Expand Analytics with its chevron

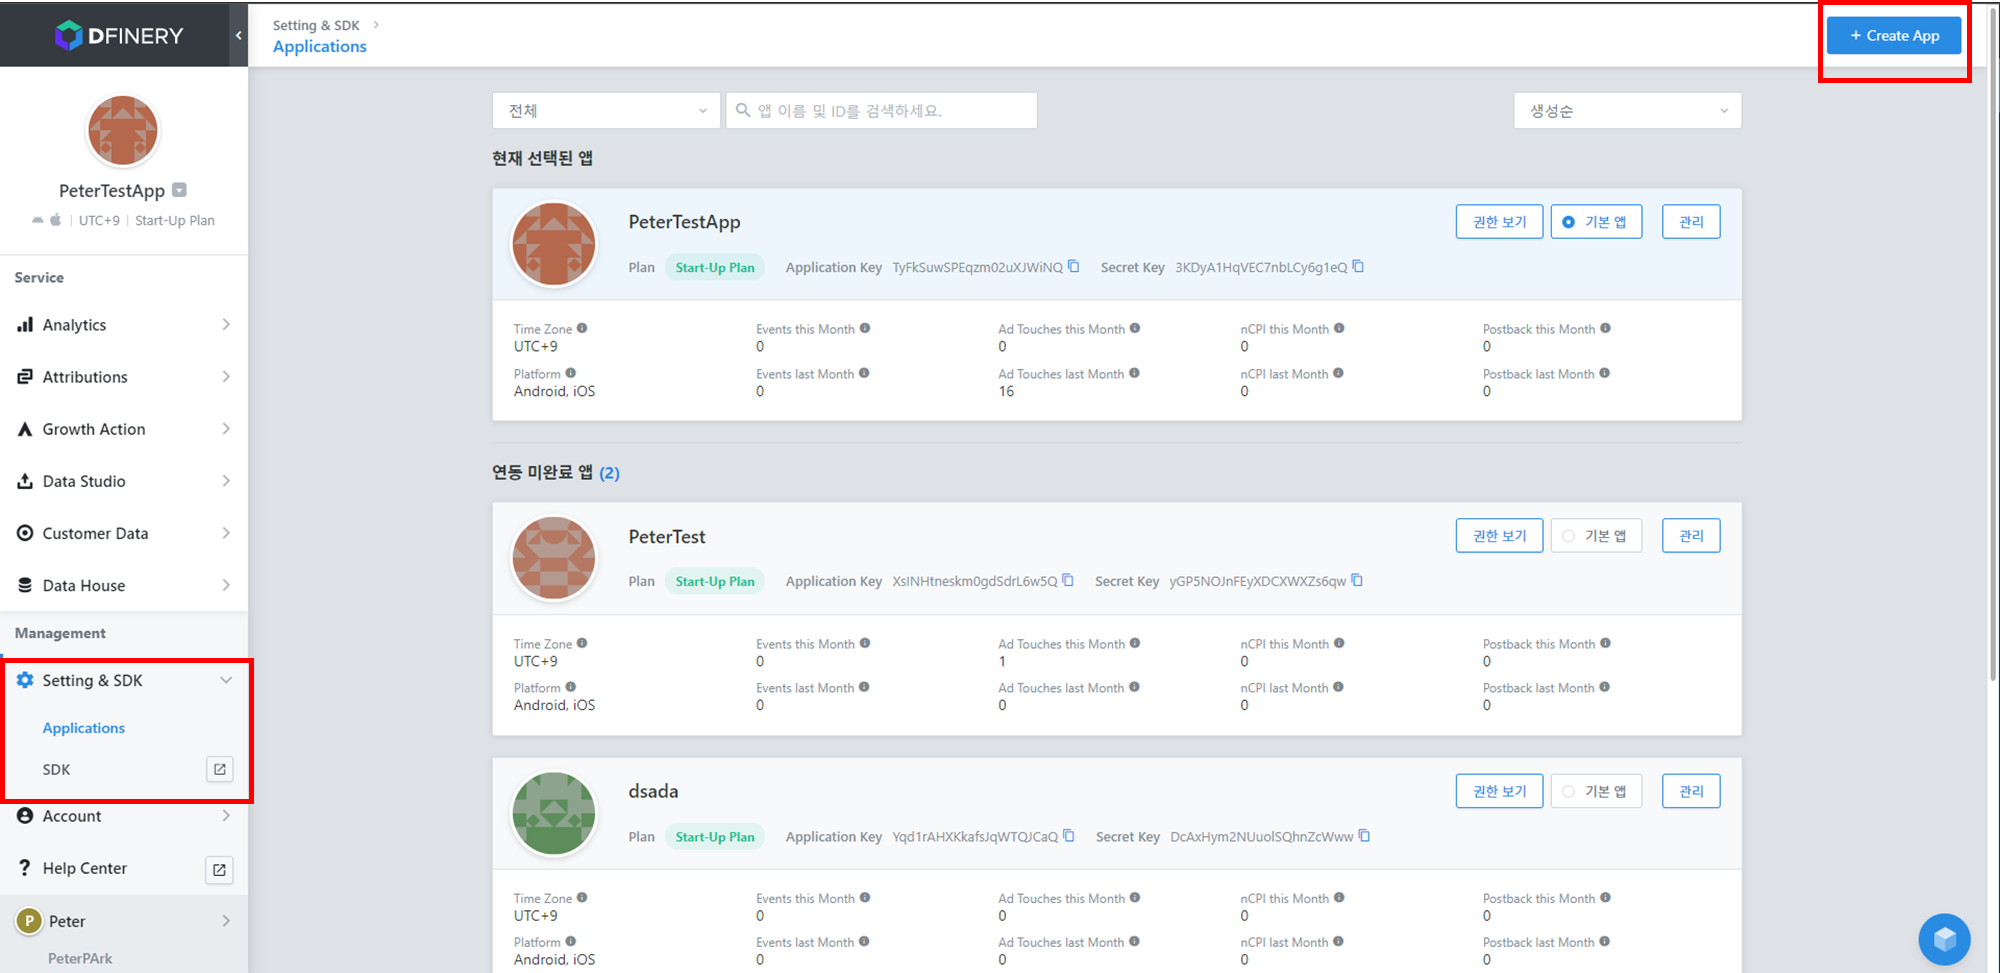pos(226,325)
